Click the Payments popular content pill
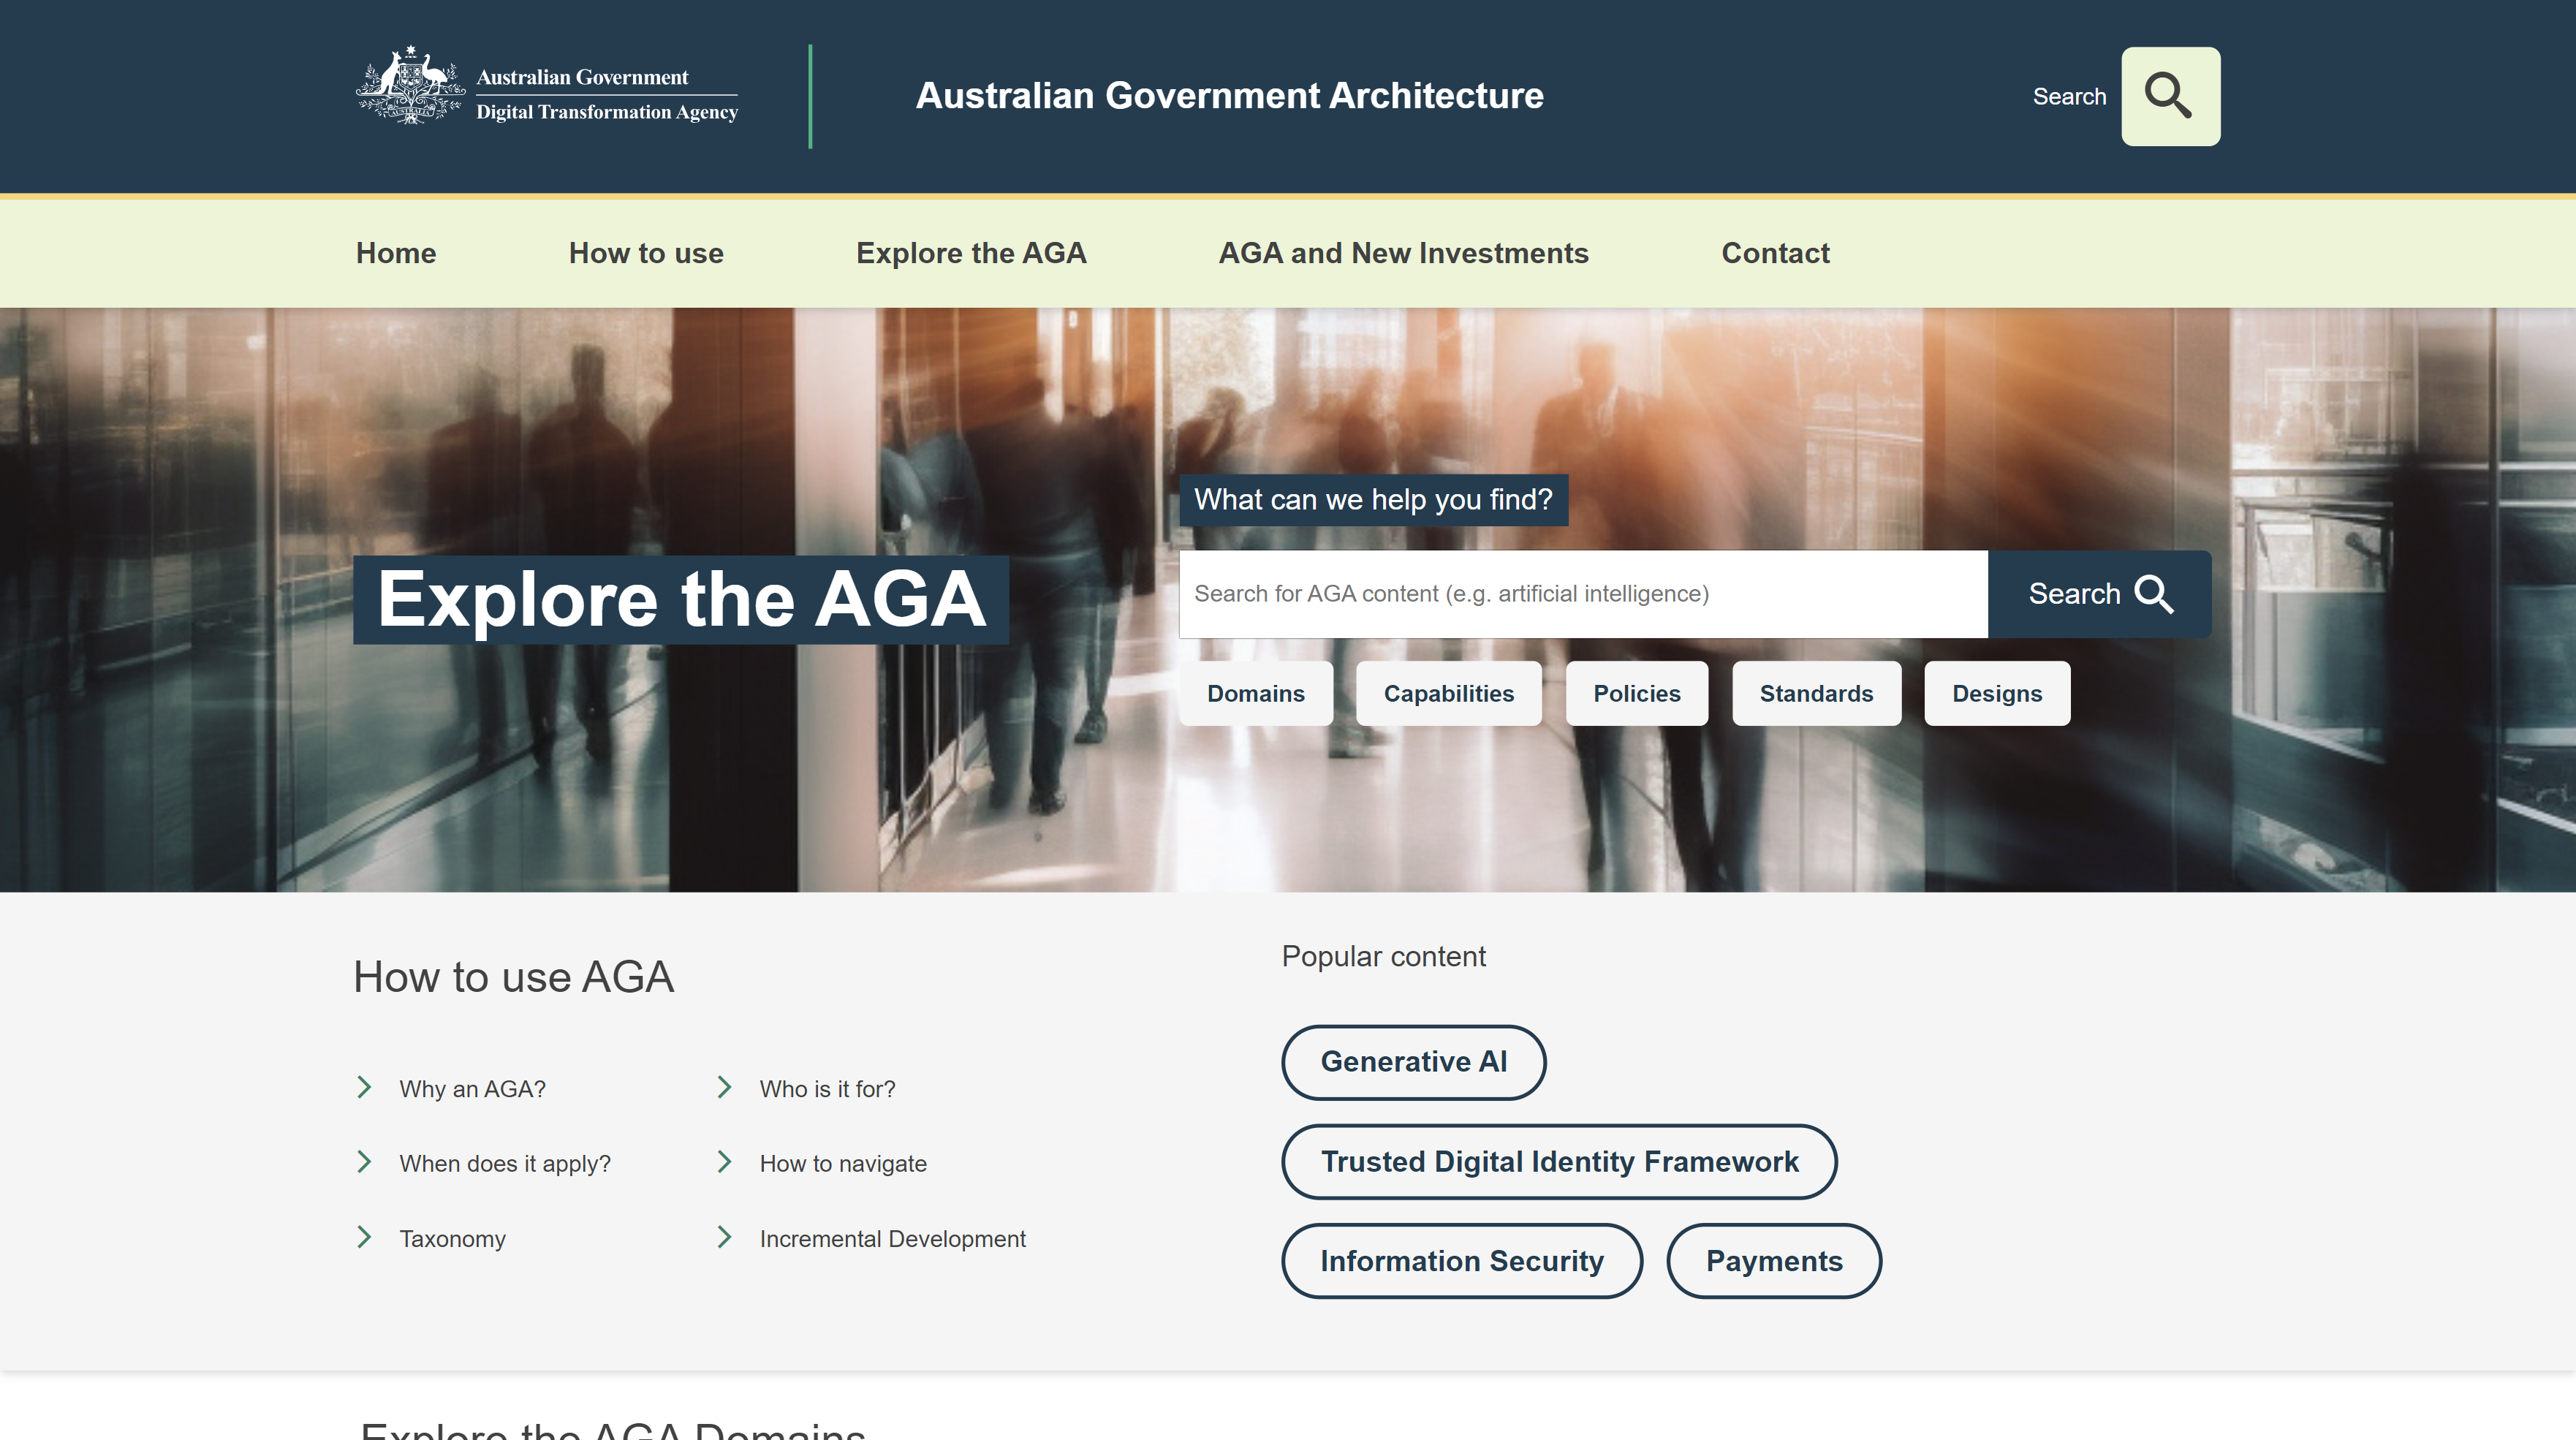2576x1440 pixels. (1773, 1261)
